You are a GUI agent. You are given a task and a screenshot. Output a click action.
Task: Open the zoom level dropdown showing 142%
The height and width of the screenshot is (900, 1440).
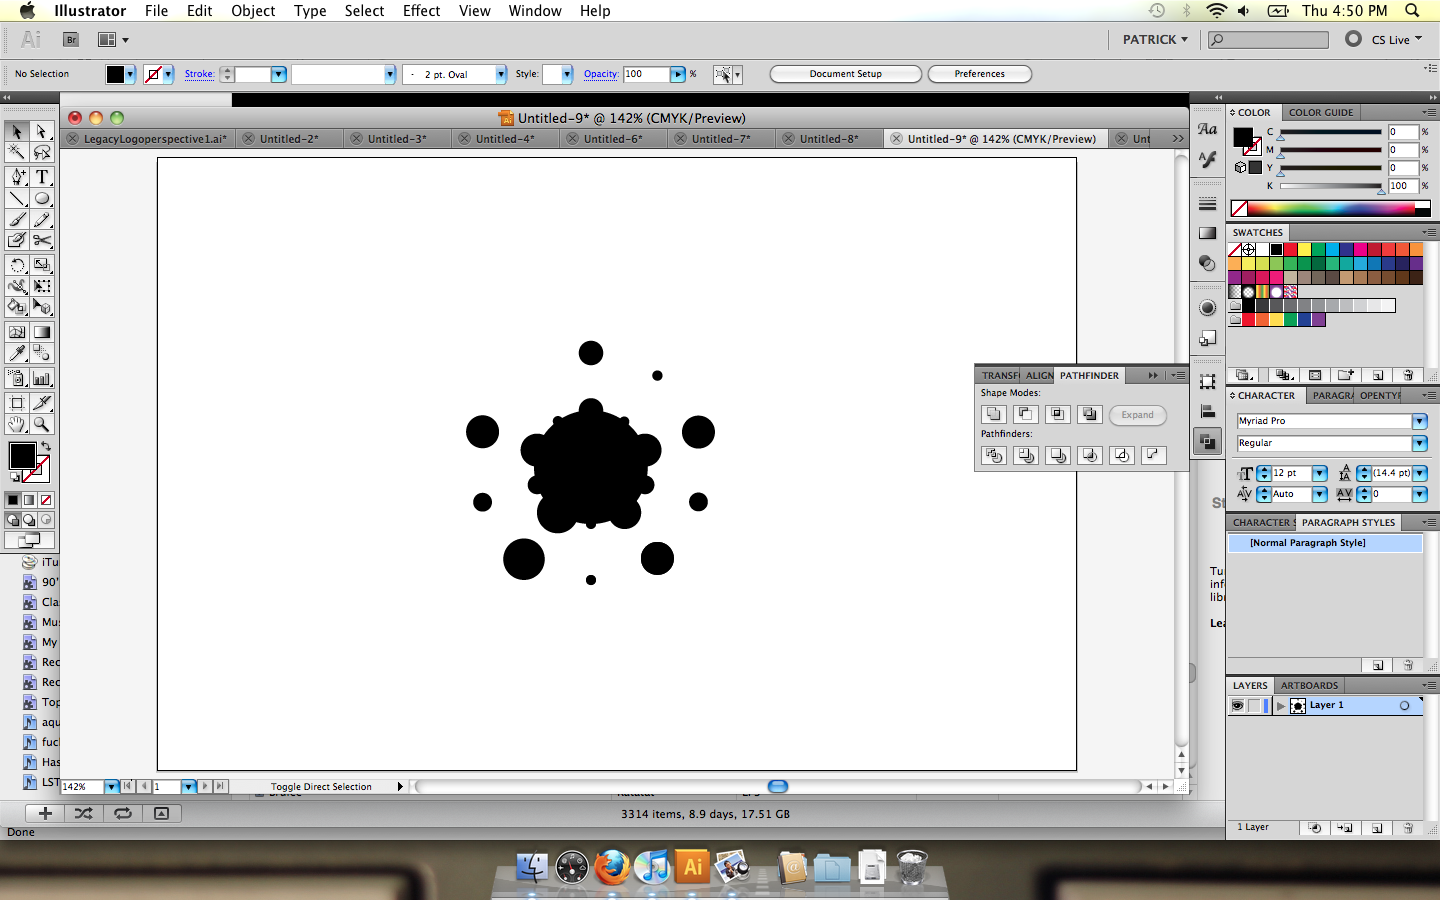tap(110, 787)
